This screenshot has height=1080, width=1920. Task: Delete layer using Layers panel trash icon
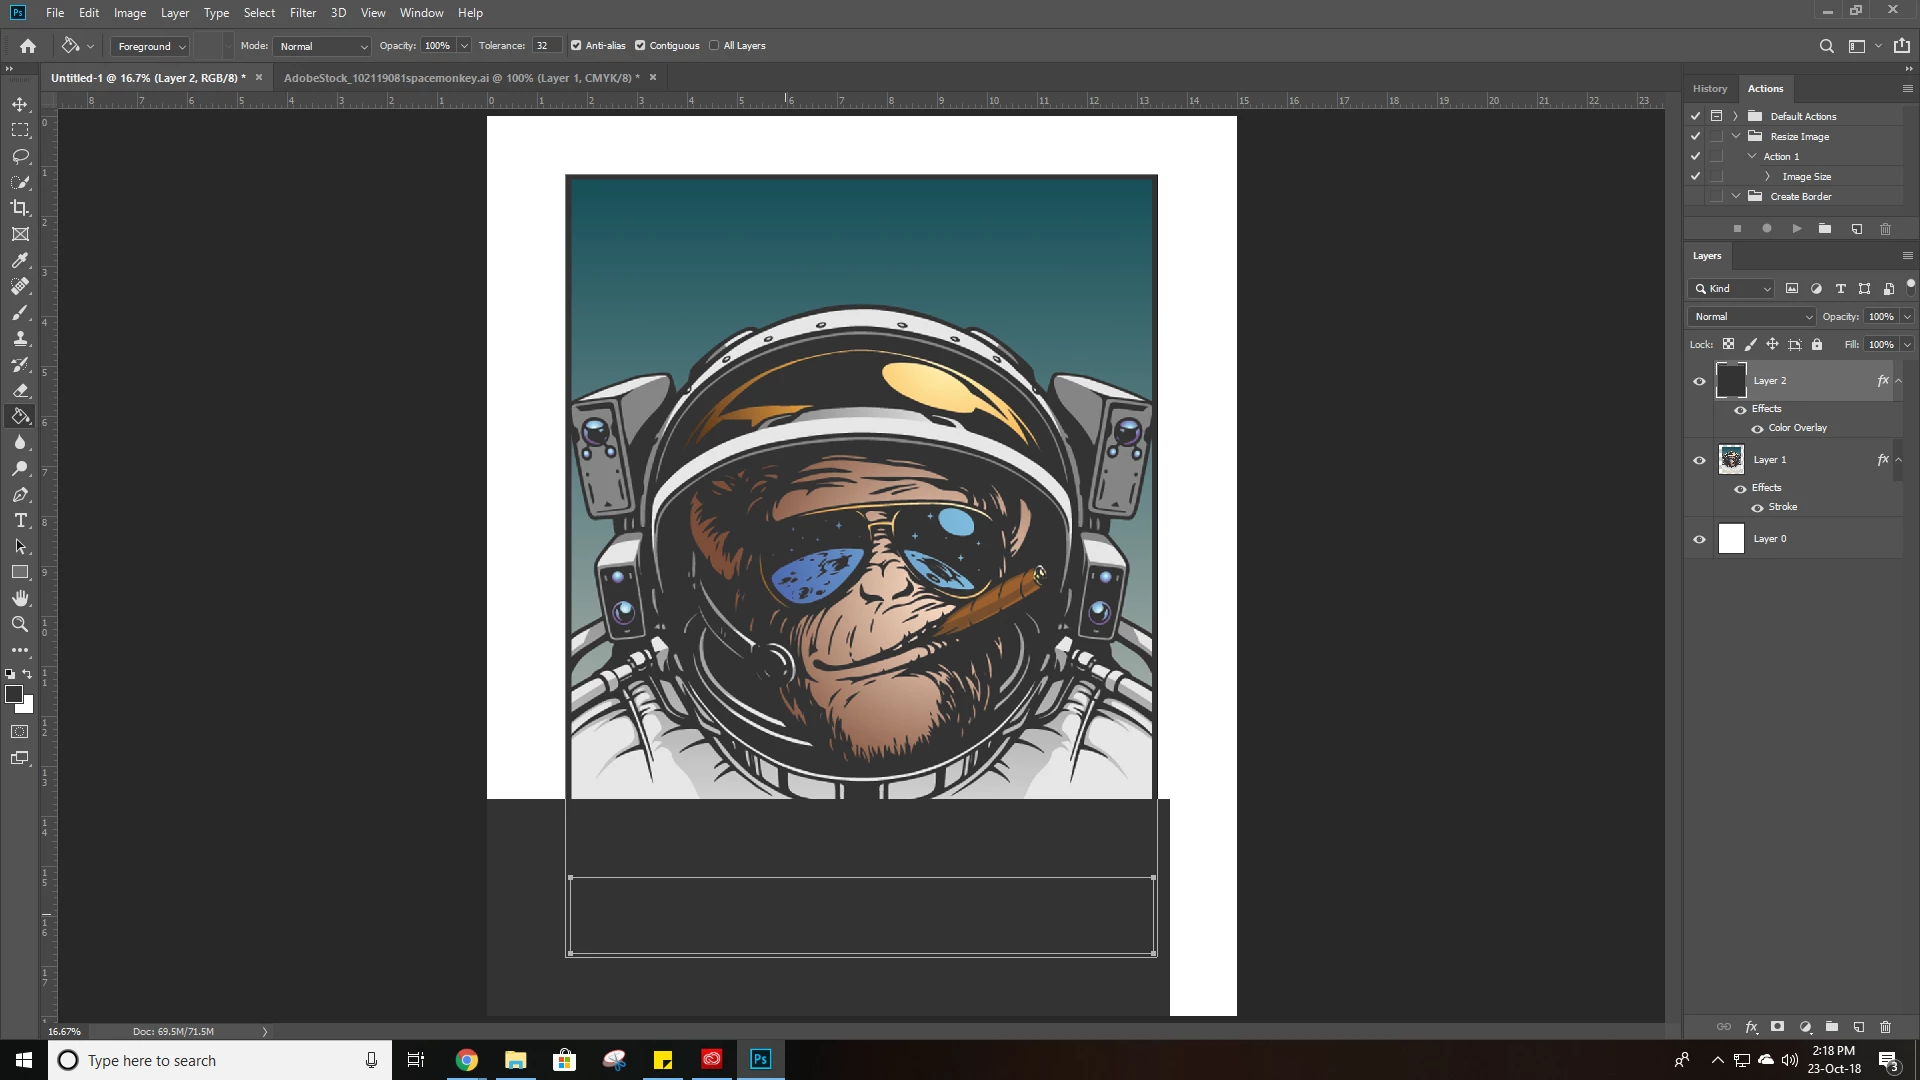pos(1885,1027)
